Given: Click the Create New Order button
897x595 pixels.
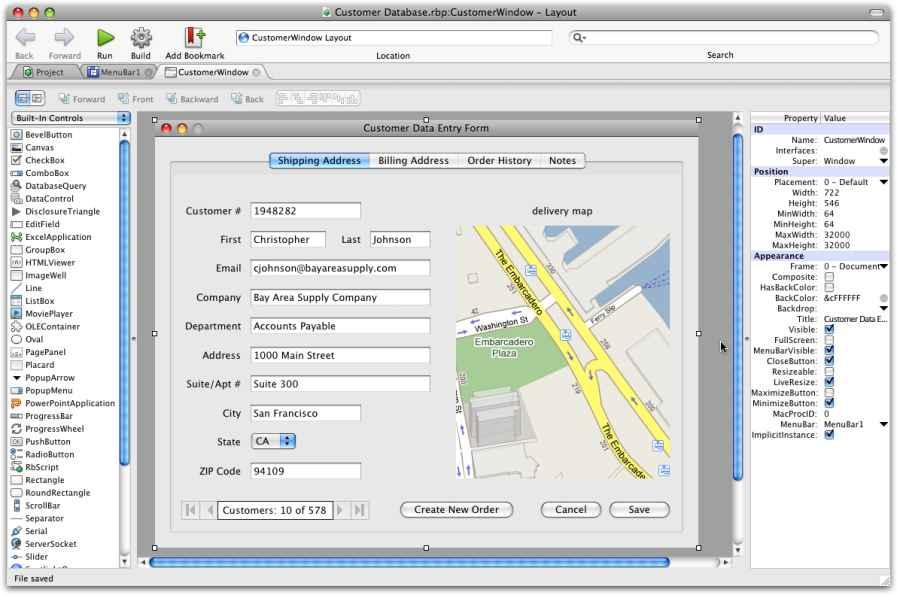Looking at the screenshot, I should pos(456,510).
